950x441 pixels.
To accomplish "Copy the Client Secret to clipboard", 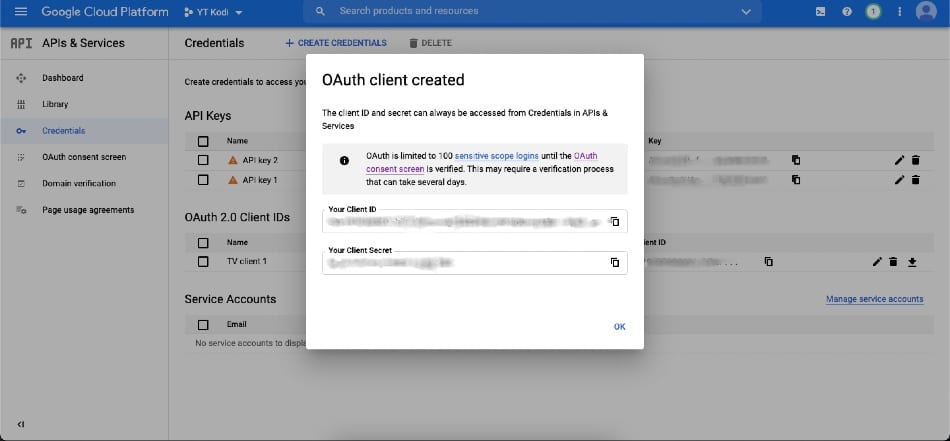I will (x=614, y=262).
